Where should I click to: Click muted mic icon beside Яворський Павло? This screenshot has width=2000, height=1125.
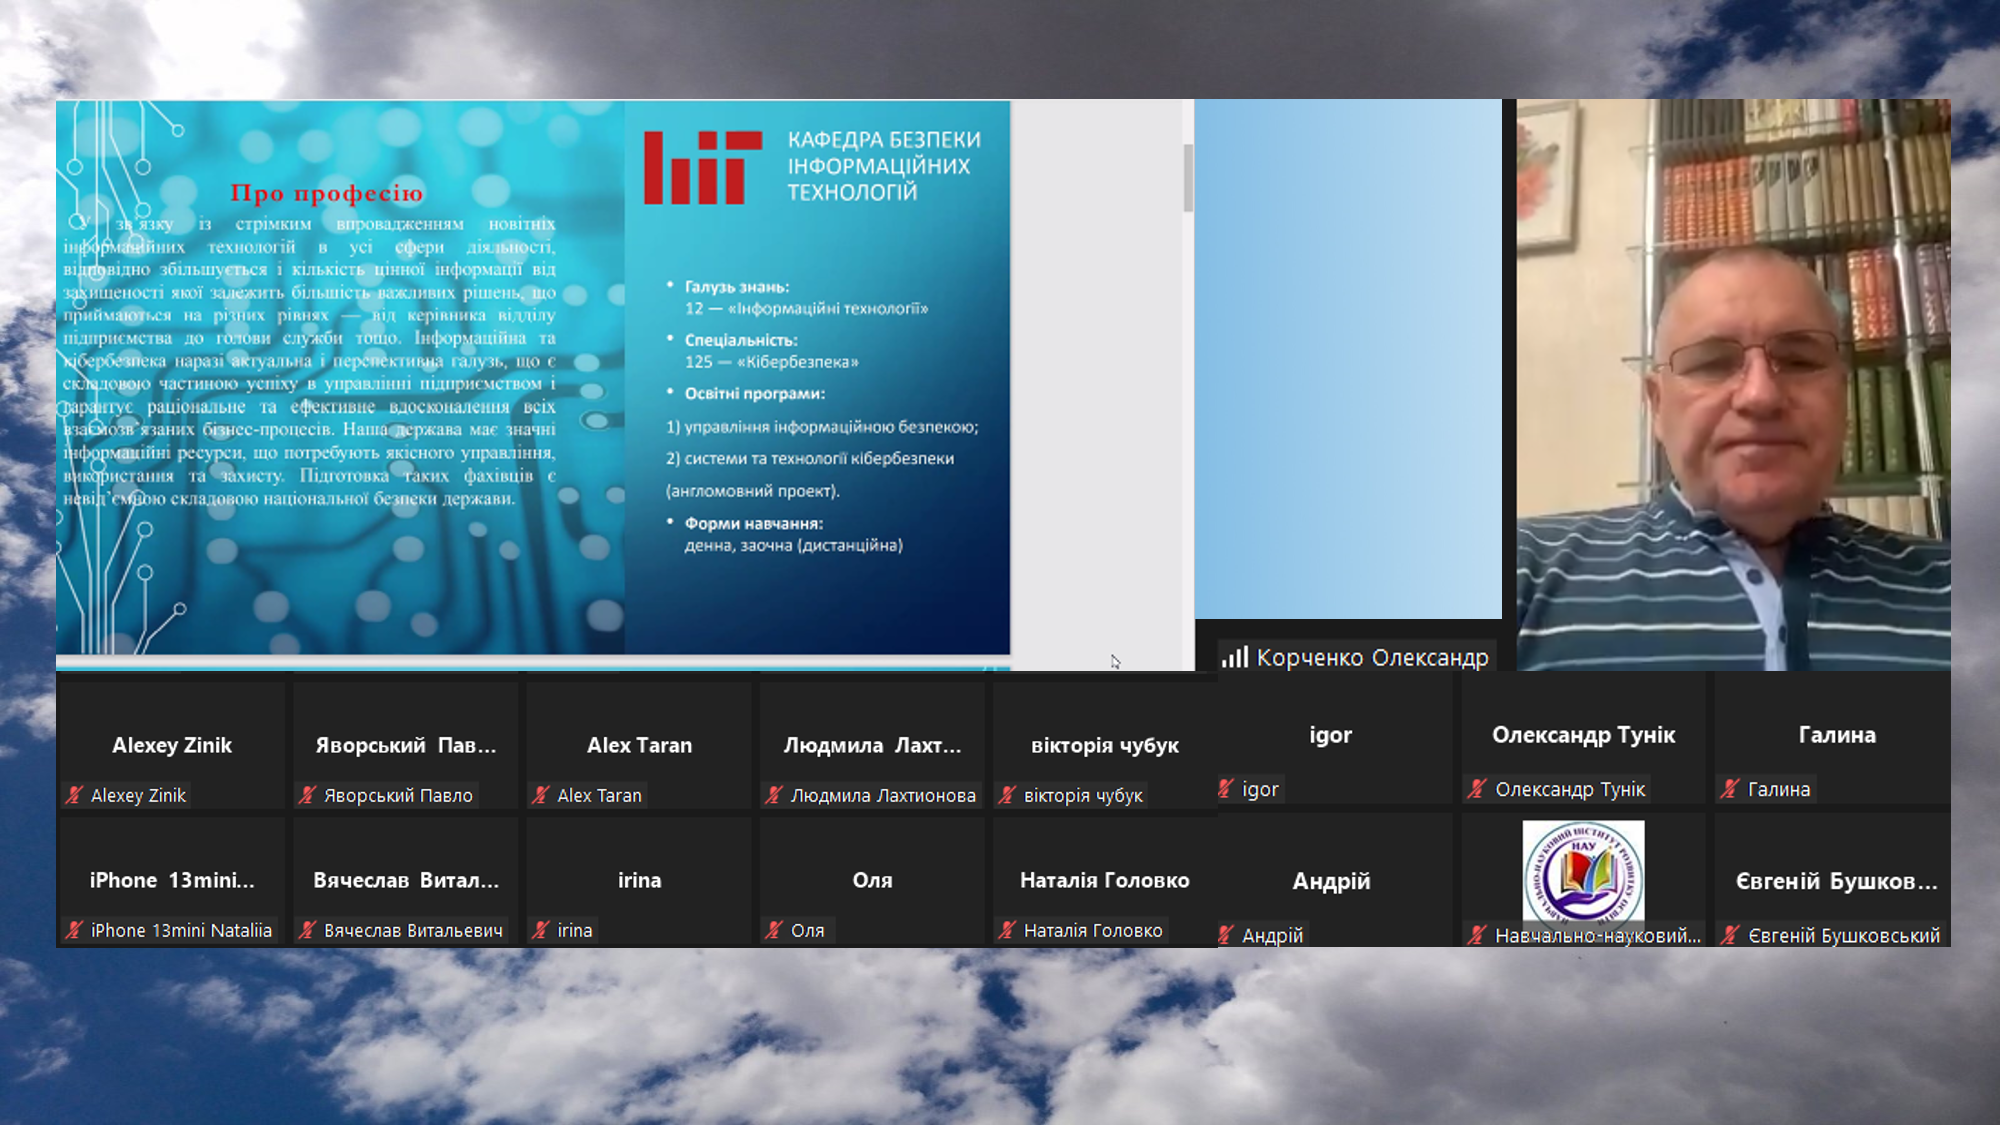pos(308,795)
